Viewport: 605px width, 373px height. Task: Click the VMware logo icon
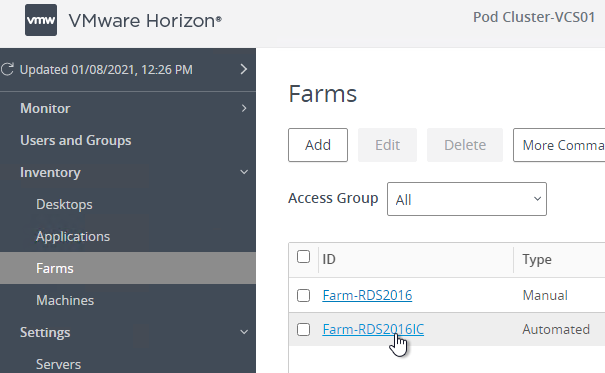(x=41, y=20)
